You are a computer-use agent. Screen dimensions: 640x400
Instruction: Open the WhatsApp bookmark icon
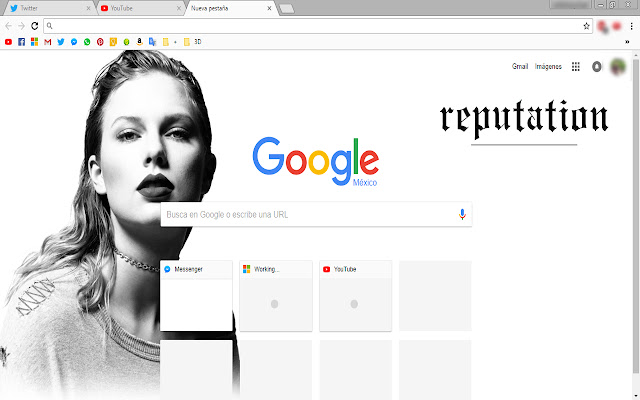pos(87,42)
